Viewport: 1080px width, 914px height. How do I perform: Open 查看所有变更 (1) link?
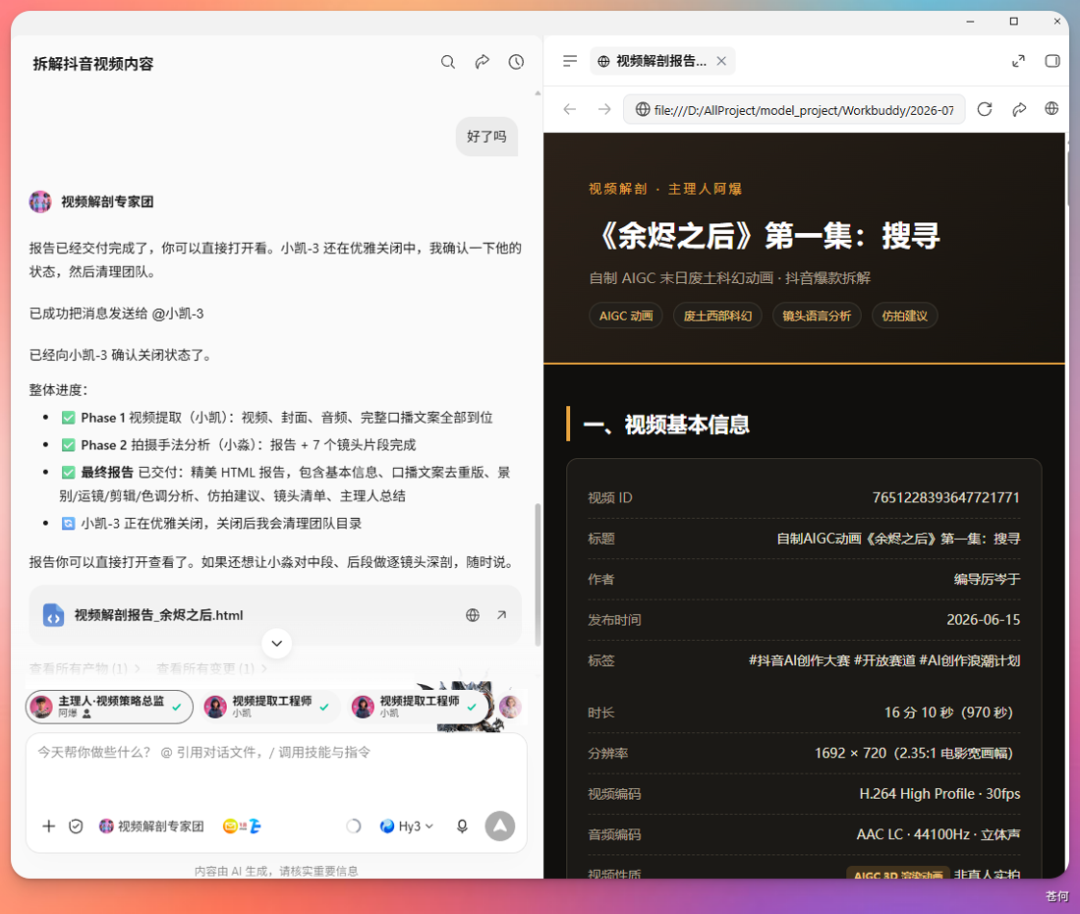211,668
